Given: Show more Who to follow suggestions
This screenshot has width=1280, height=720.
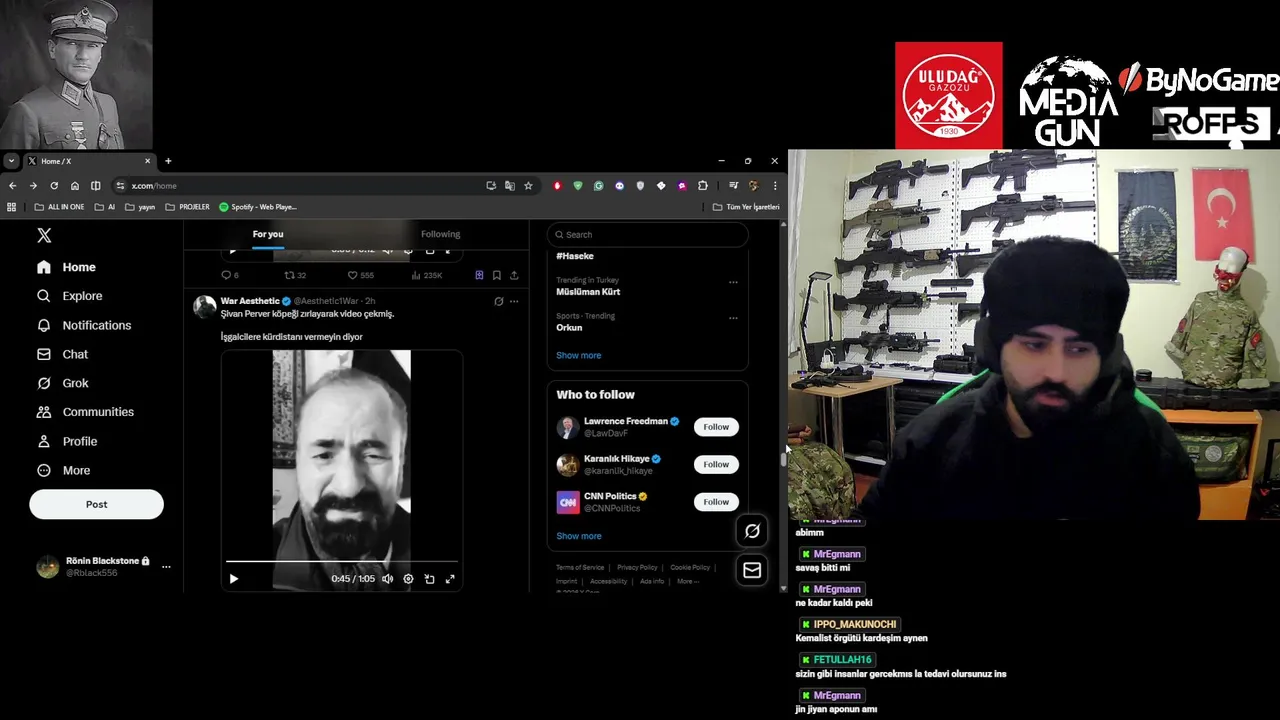Looking at the screenshot, I should [x=579, y=536].
